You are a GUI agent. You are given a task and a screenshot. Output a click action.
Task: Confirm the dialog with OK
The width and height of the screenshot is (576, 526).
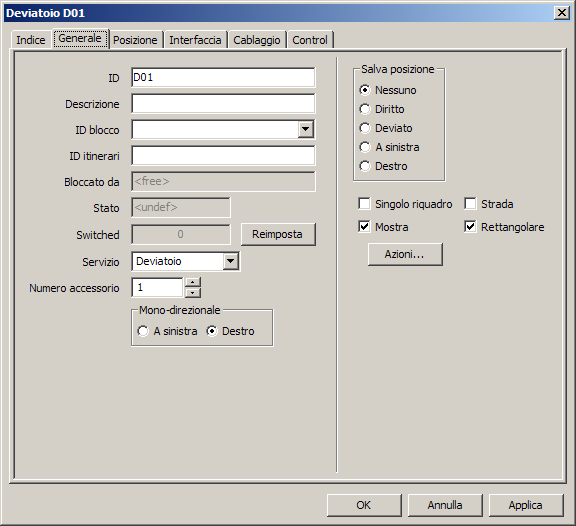click(364, 505)
